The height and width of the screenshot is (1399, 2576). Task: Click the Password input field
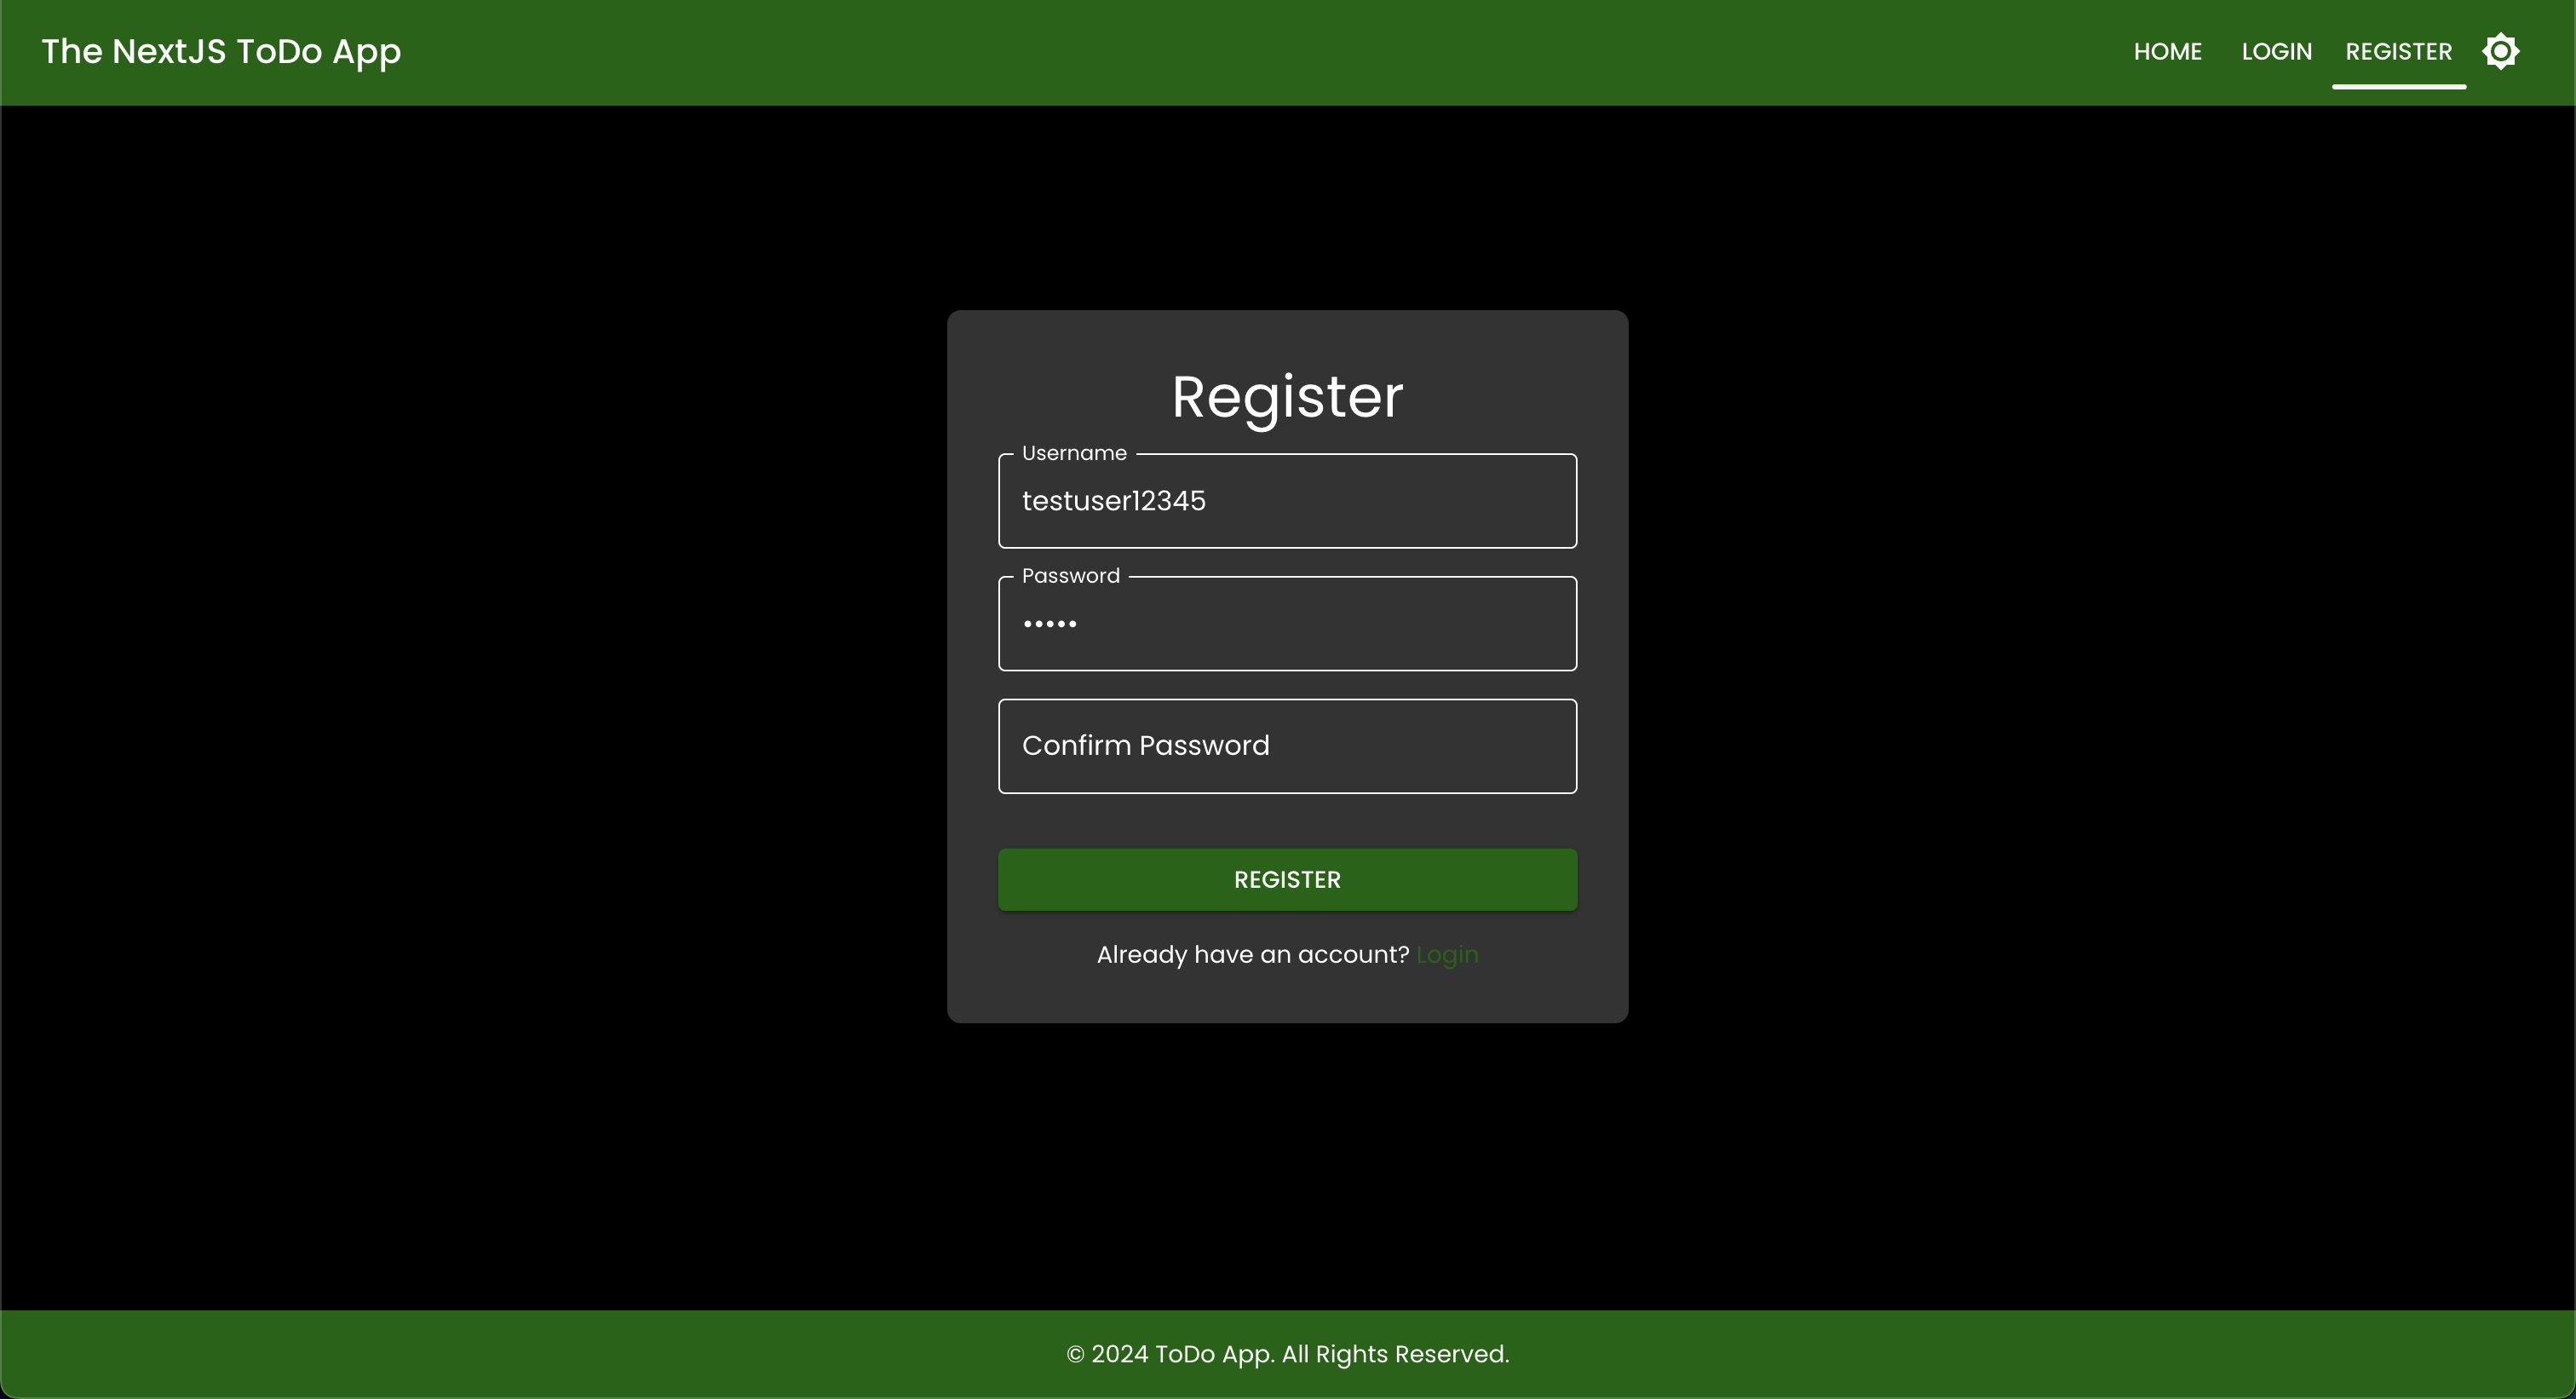1288,624
